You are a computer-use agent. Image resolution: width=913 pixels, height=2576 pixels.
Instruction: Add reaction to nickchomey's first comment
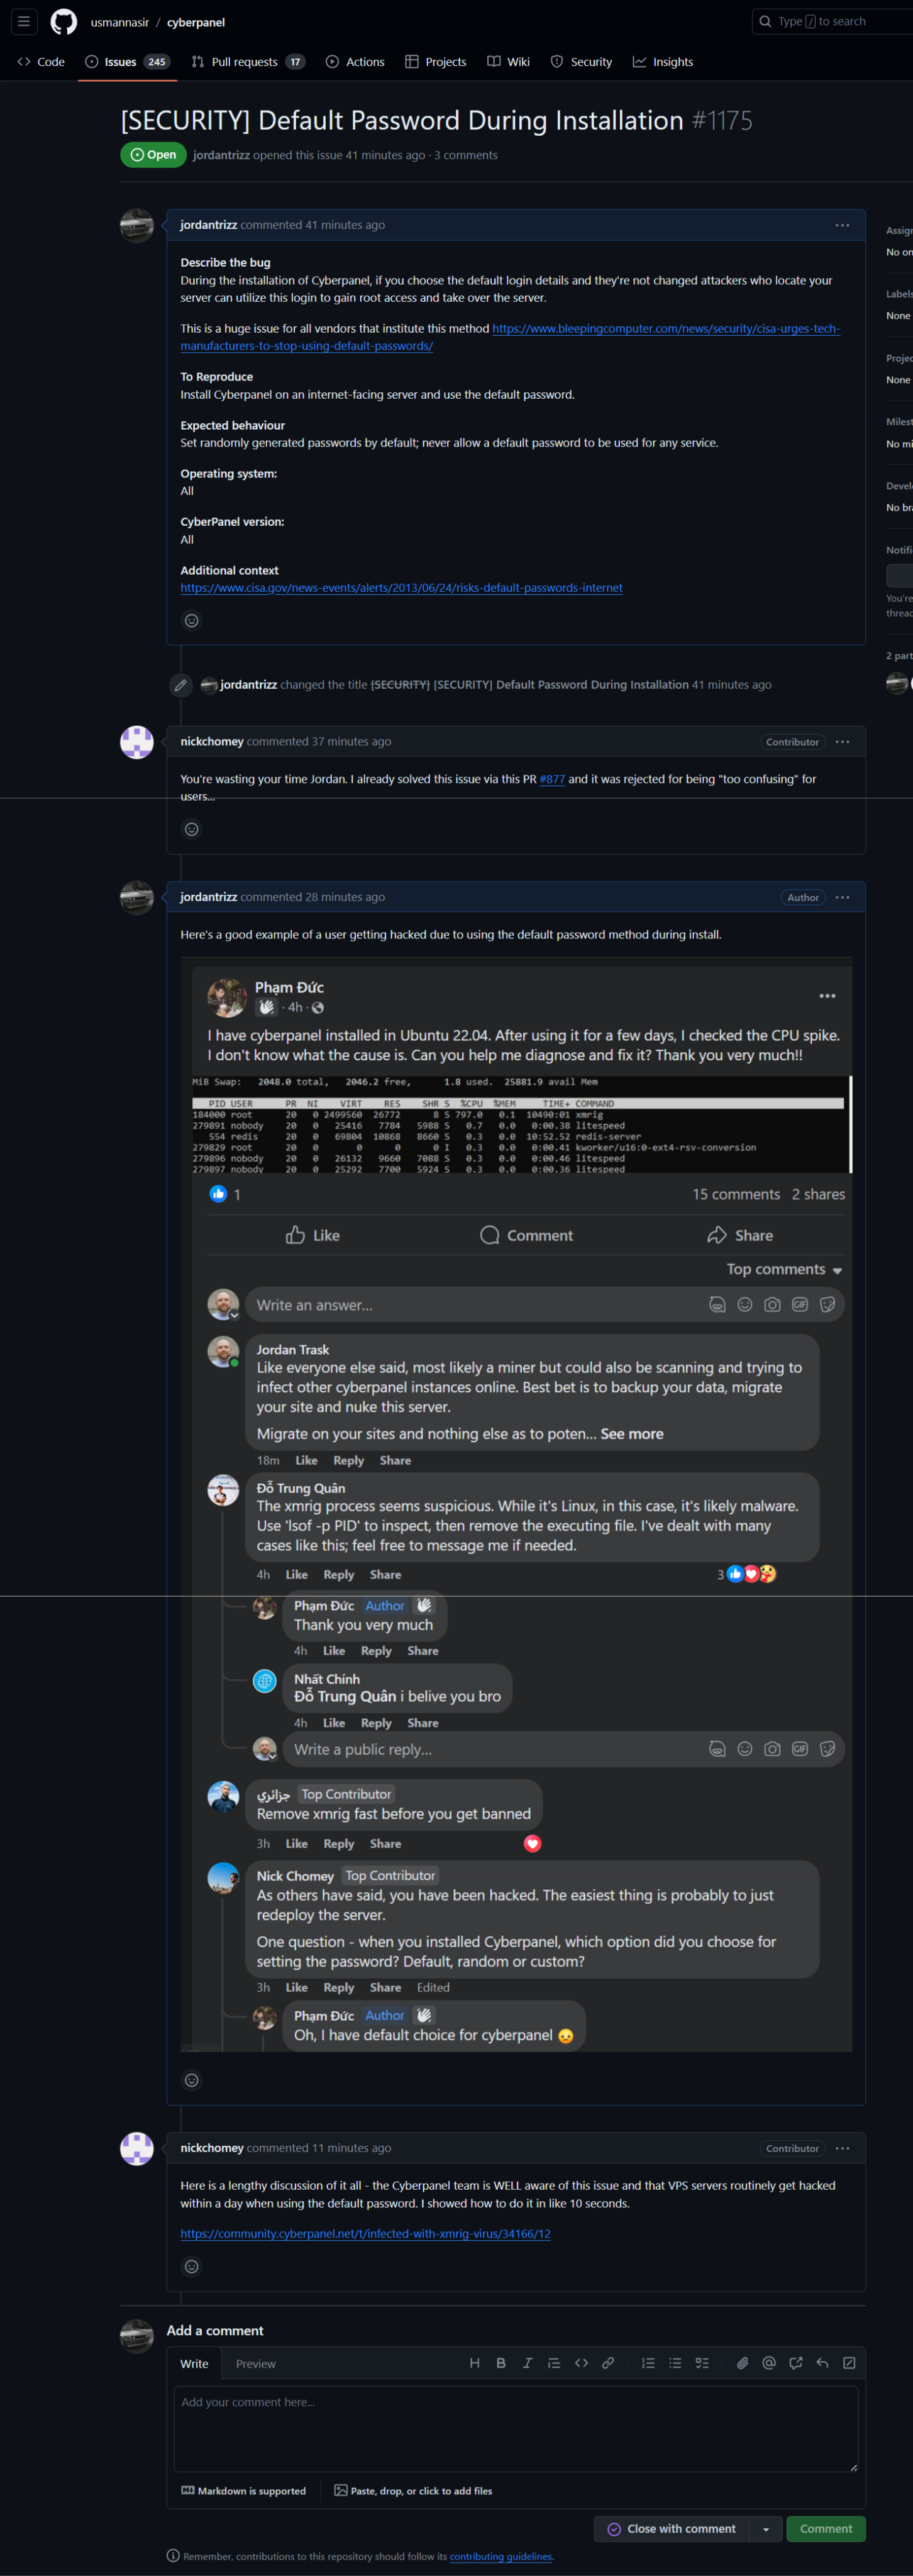click(x=192, y=829)
